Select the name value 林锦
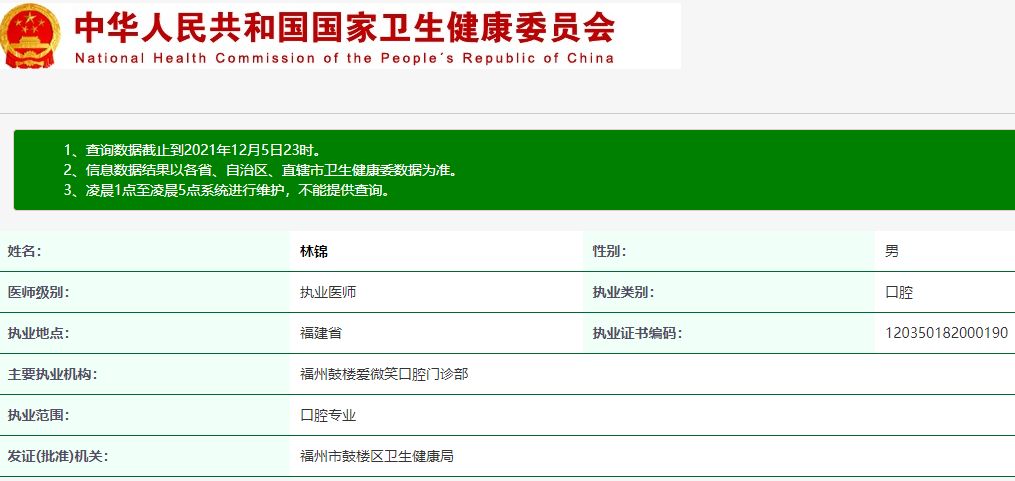This screenshot has width=1015, height=481. 314,252
